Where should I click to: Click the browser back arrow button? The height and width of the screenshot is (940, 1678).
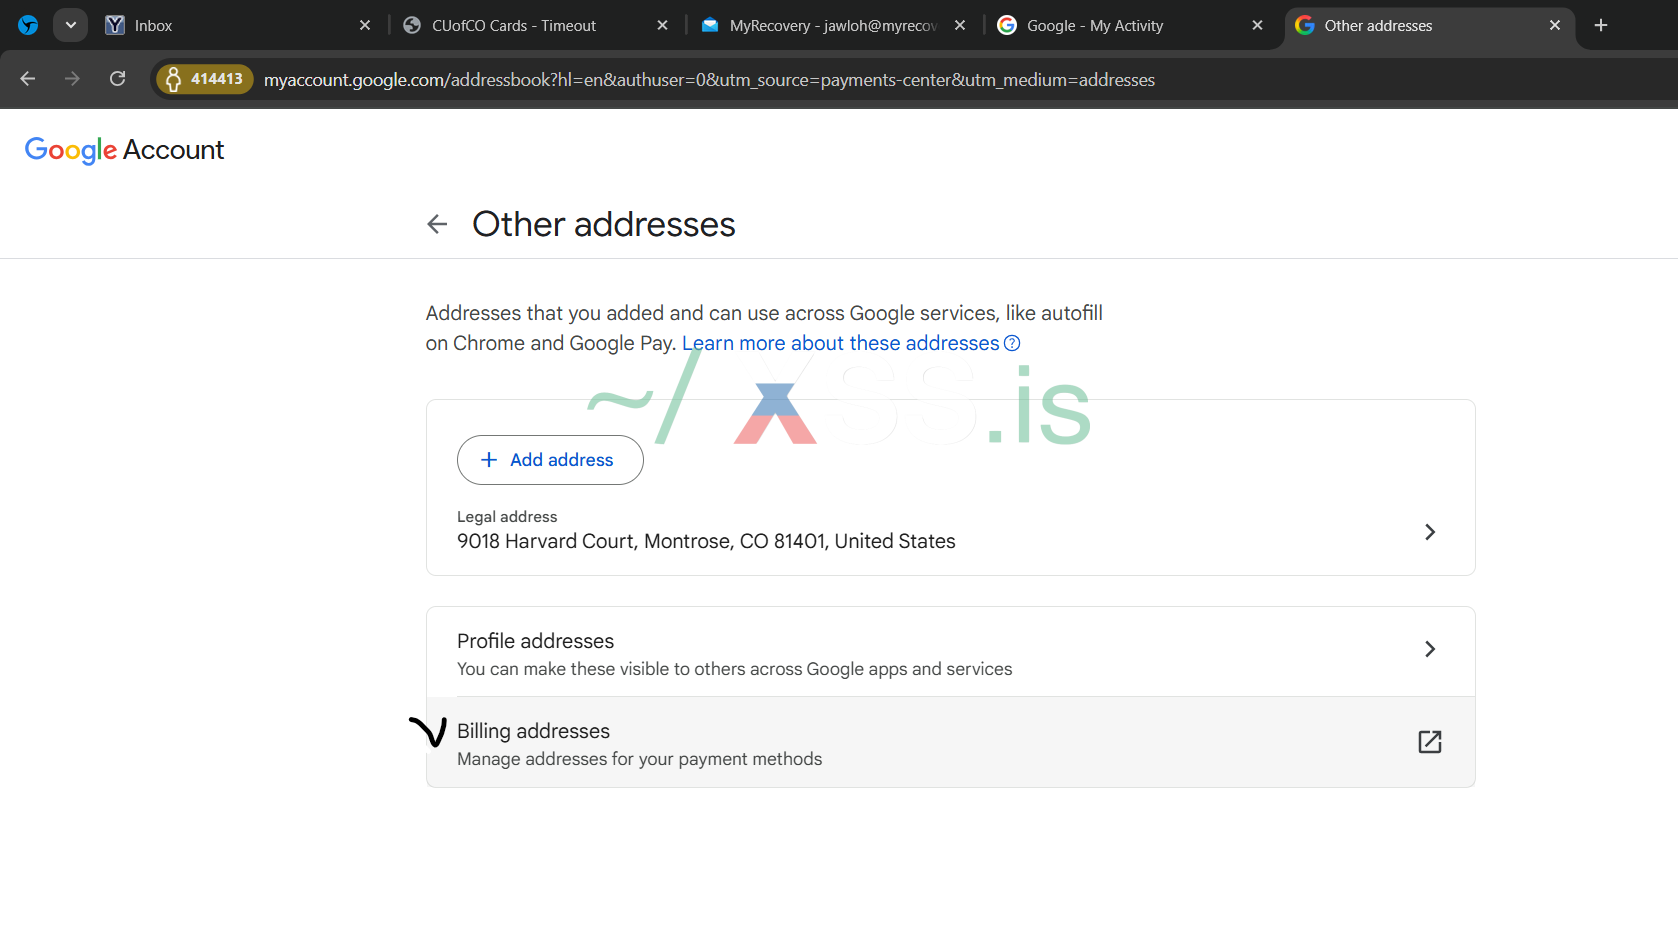[28, 79]
